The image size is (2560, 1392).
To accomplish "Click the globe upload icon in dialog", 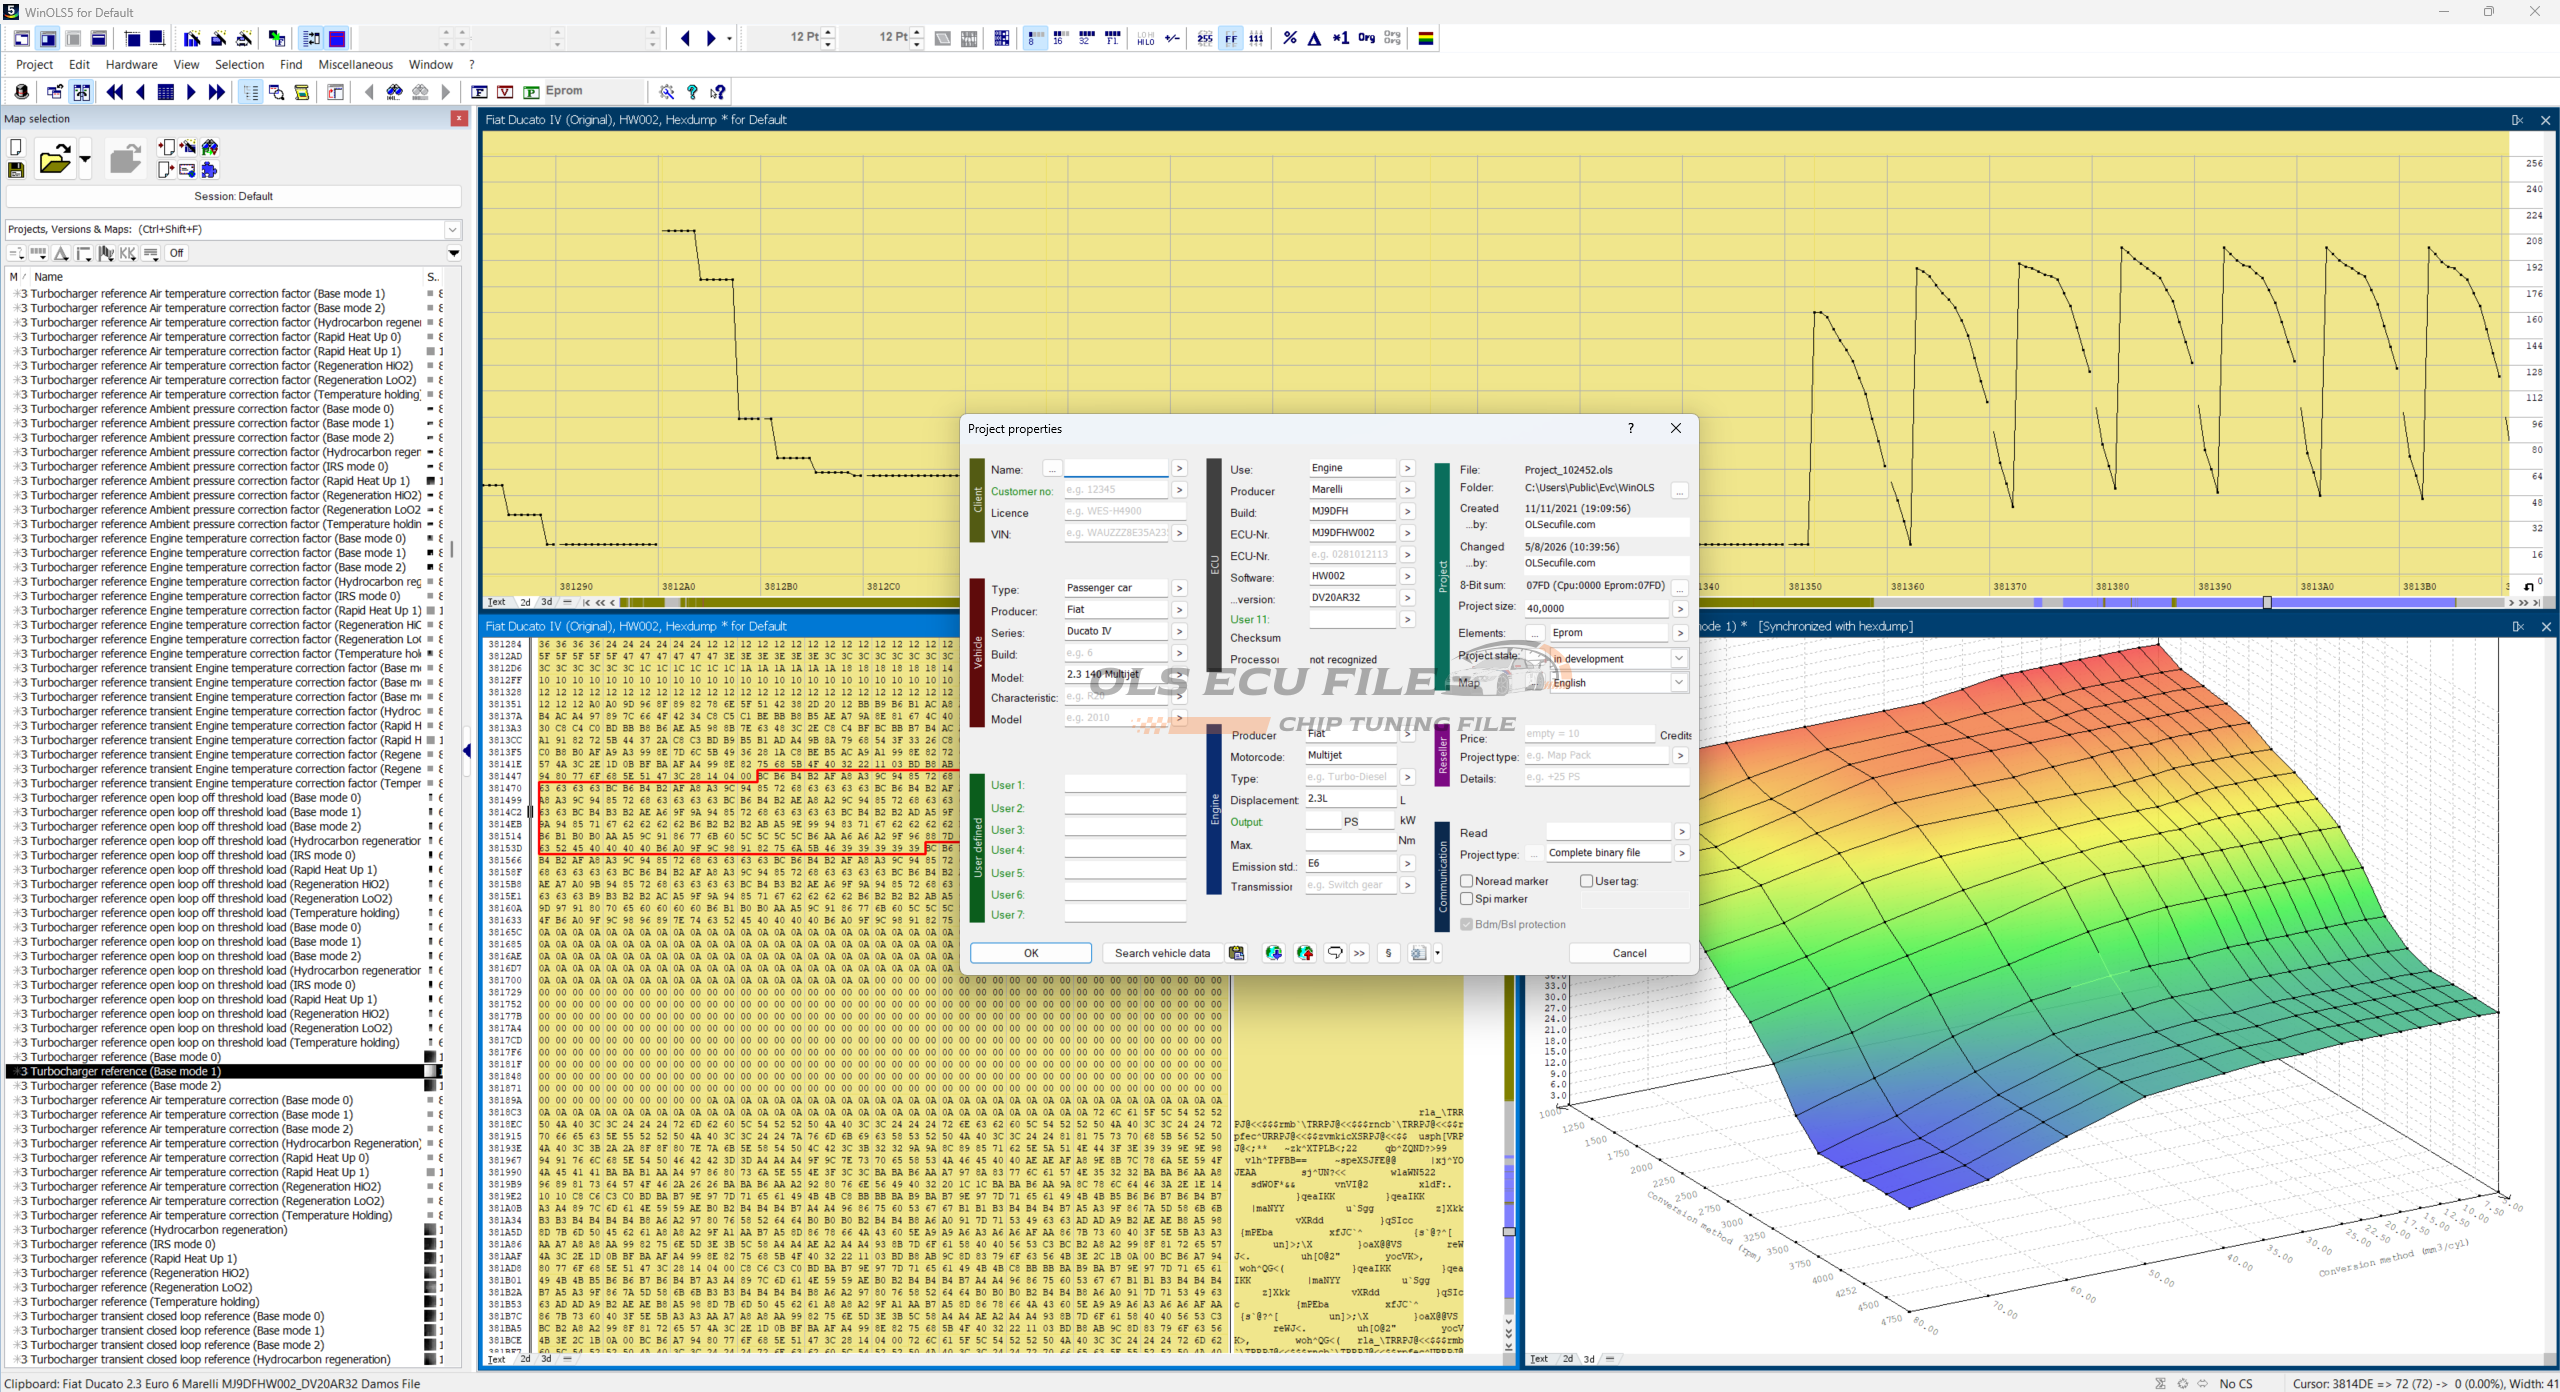I will (x=1304, y=953).
